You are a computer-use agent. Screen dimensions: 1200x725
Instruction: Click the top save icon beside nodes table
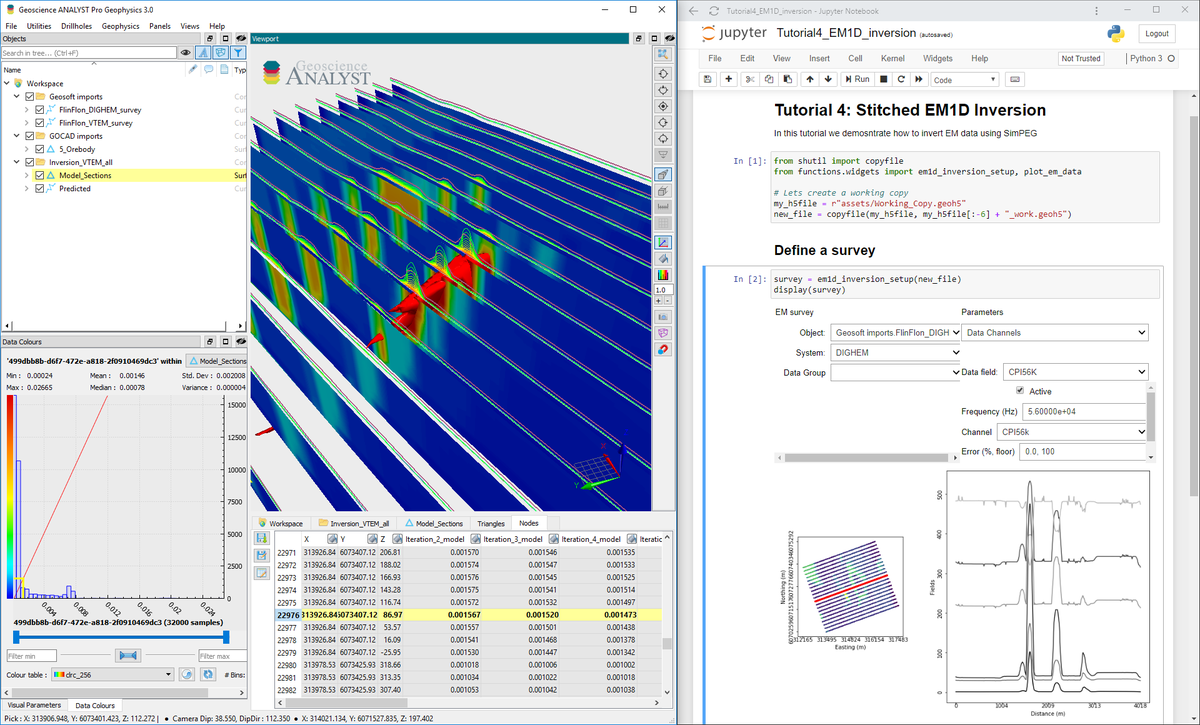tap(262, 538)
